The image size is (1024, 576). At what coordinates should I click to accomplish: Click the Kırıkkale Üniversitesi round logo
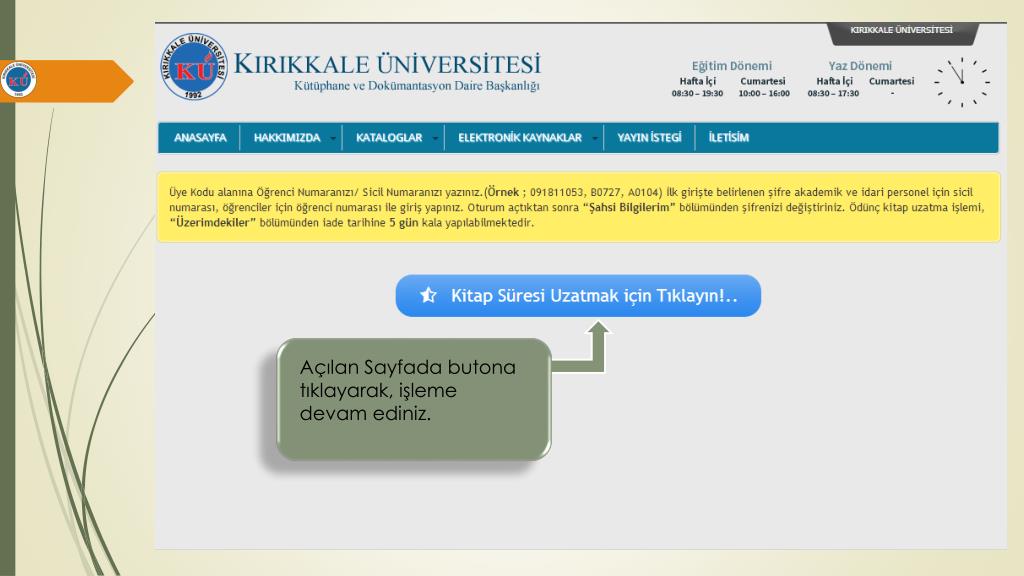[x=194, y=67]
